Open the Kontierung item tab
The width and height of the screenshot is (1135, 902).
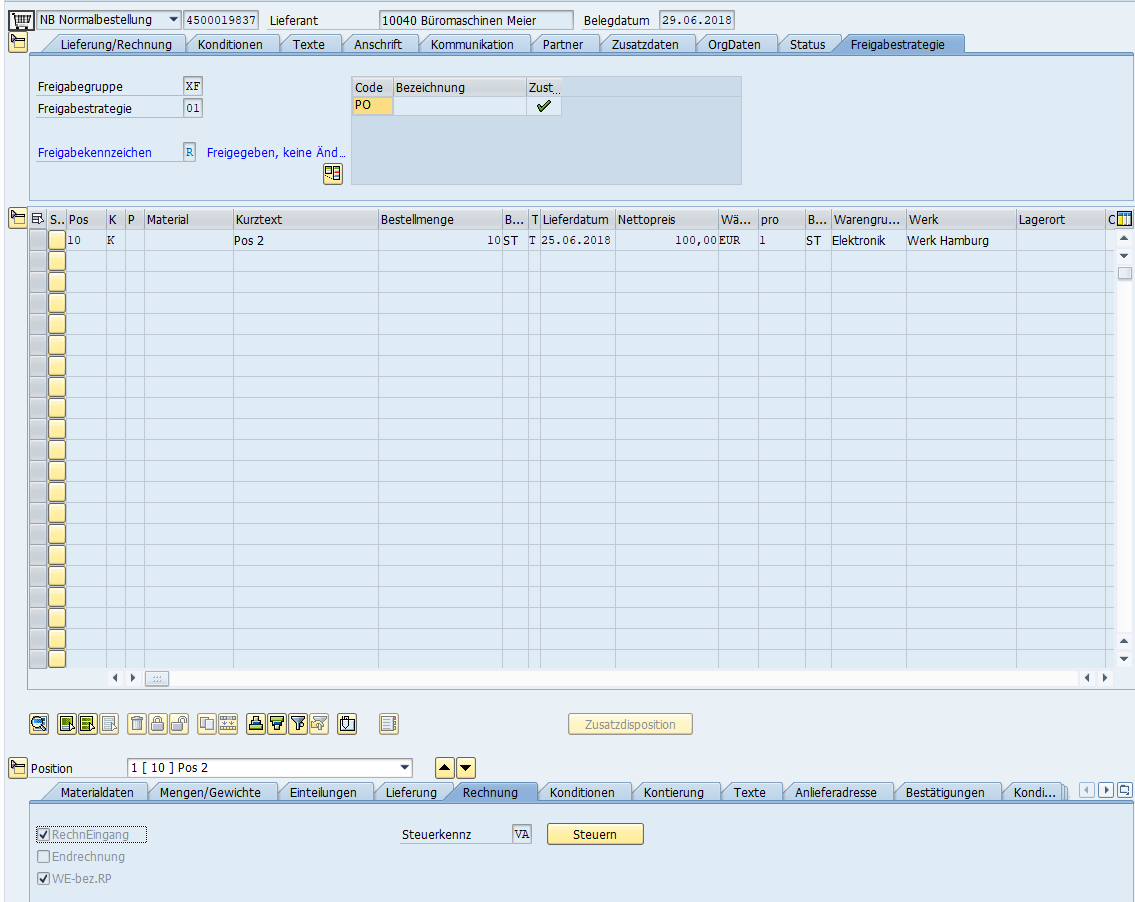[x=673, y=792]
